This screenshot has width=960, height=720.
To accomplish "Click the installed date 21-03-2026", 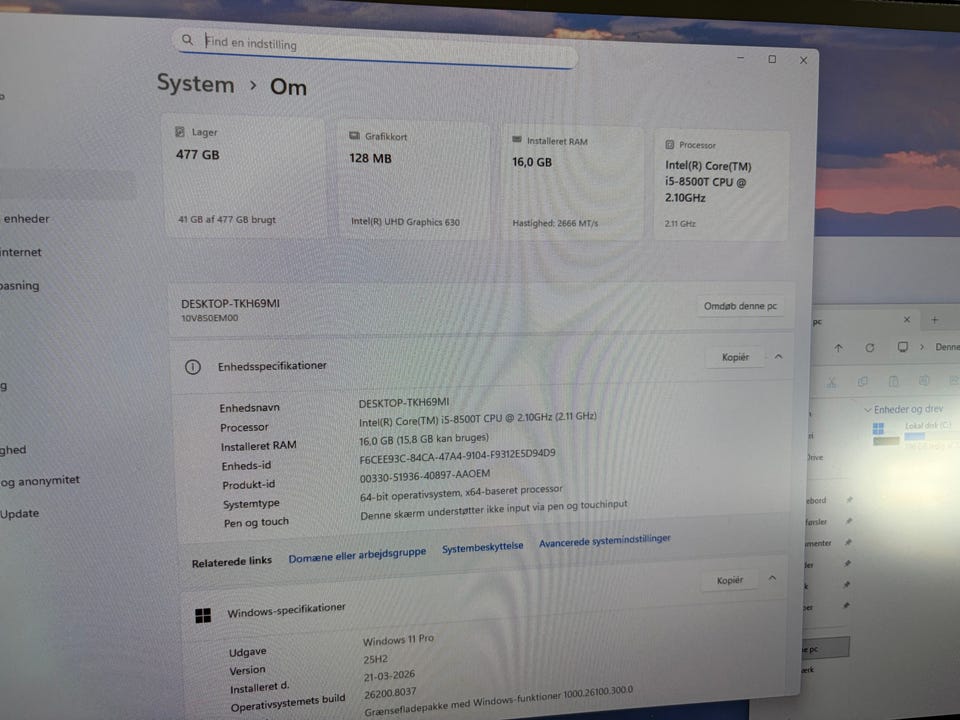I will click(x=389, y=676).
